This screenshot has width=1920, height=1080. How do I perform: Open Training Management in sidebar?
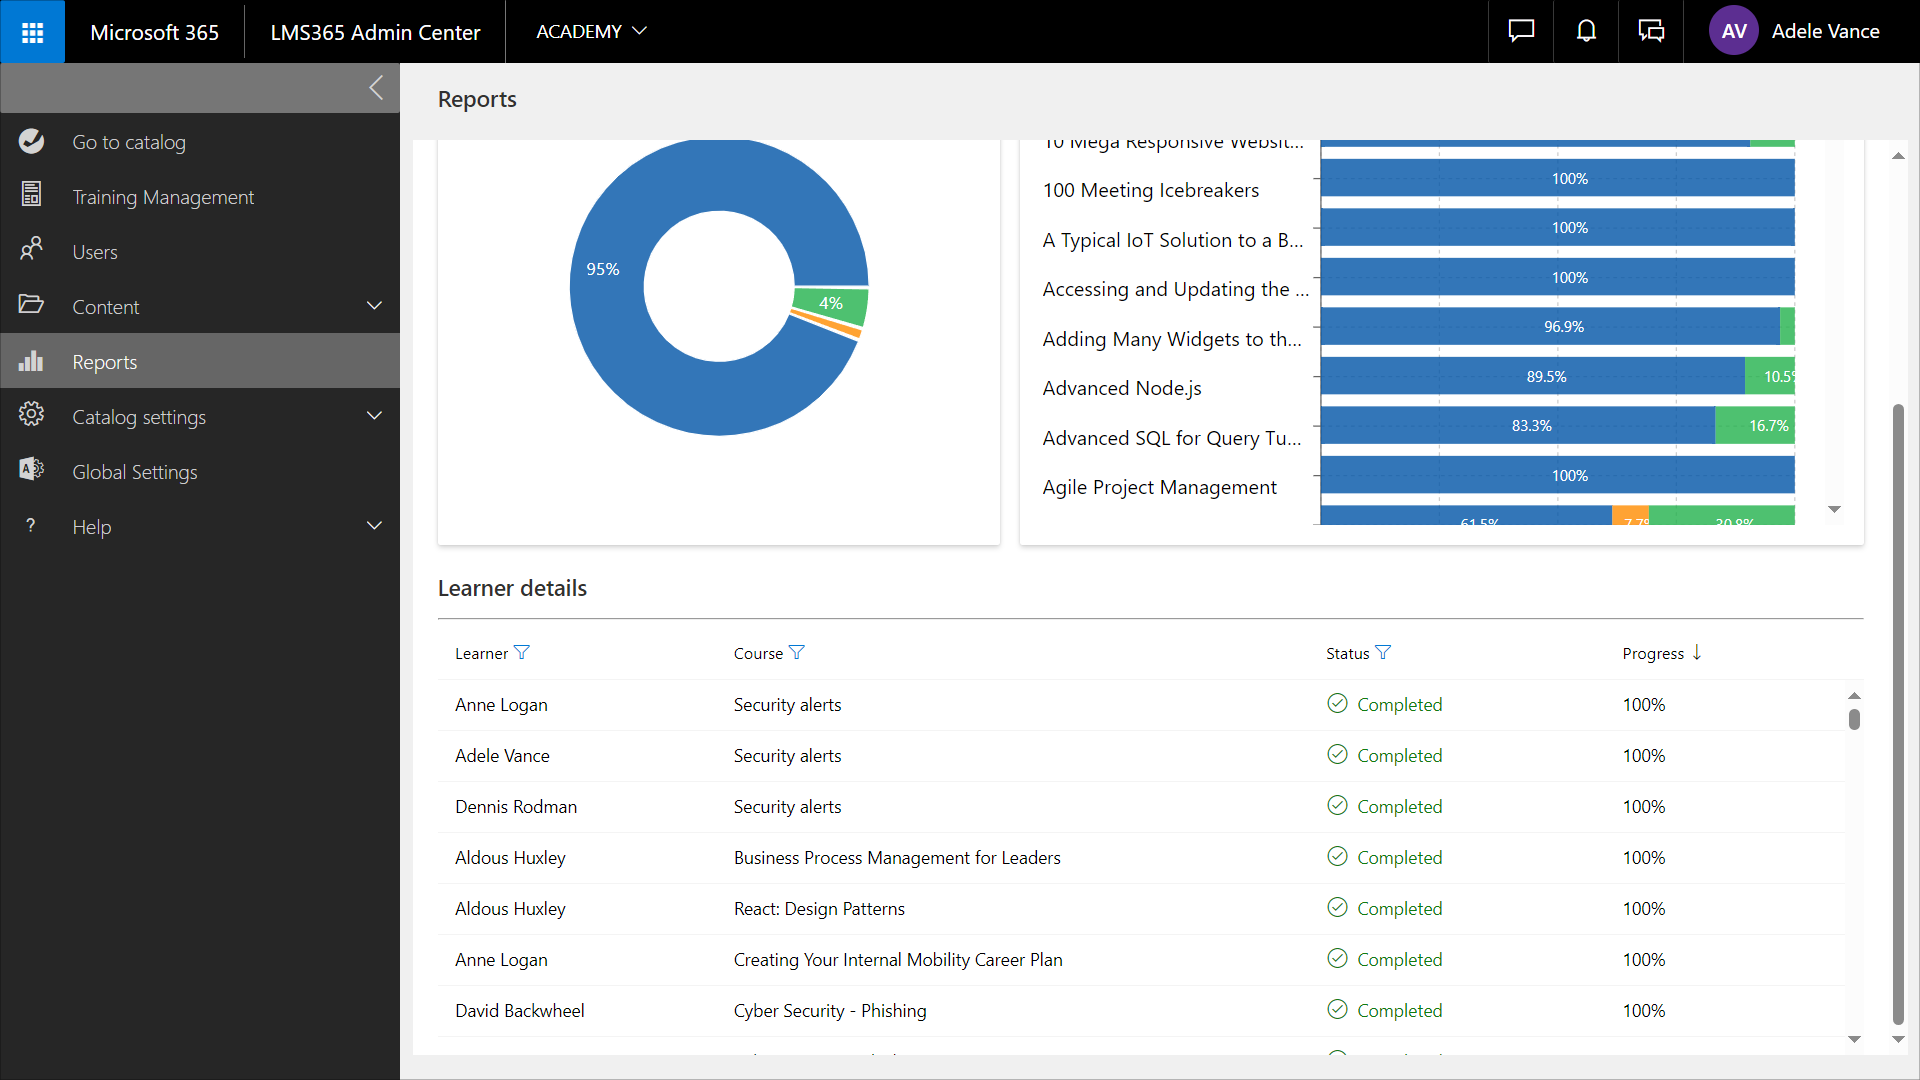163,197
